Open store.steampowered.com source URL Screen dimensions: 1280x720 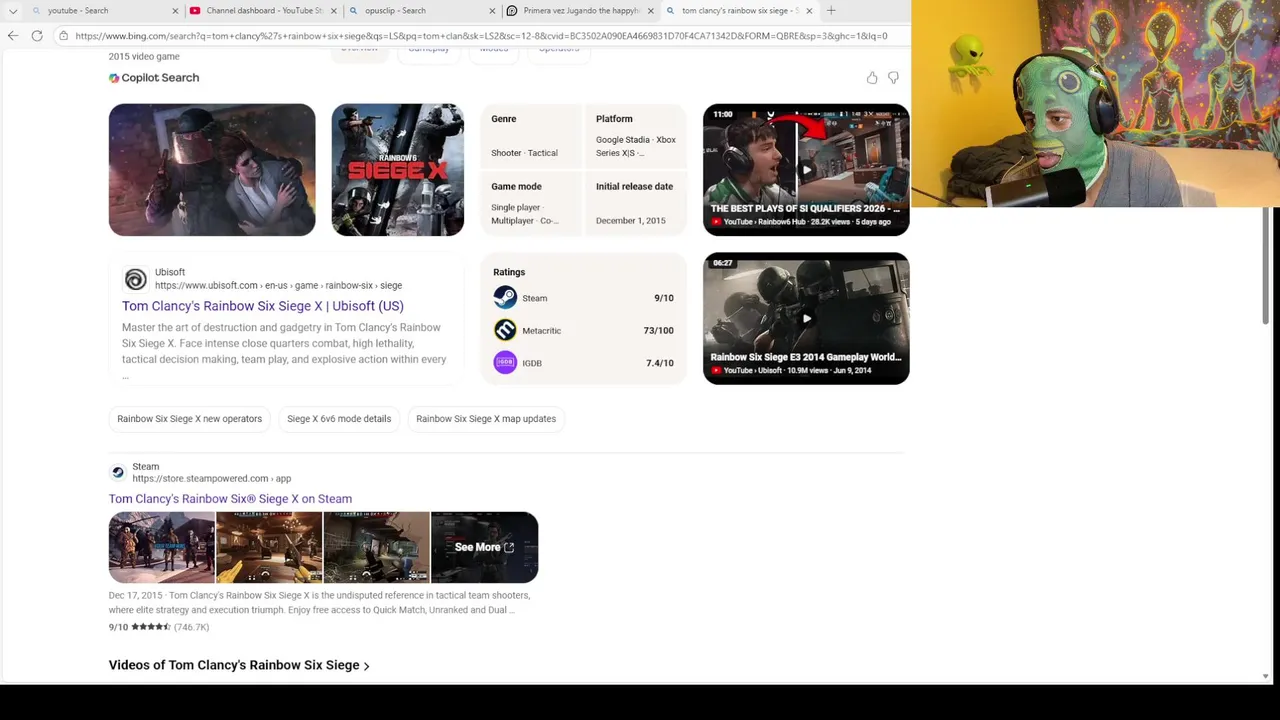[212, 479]
